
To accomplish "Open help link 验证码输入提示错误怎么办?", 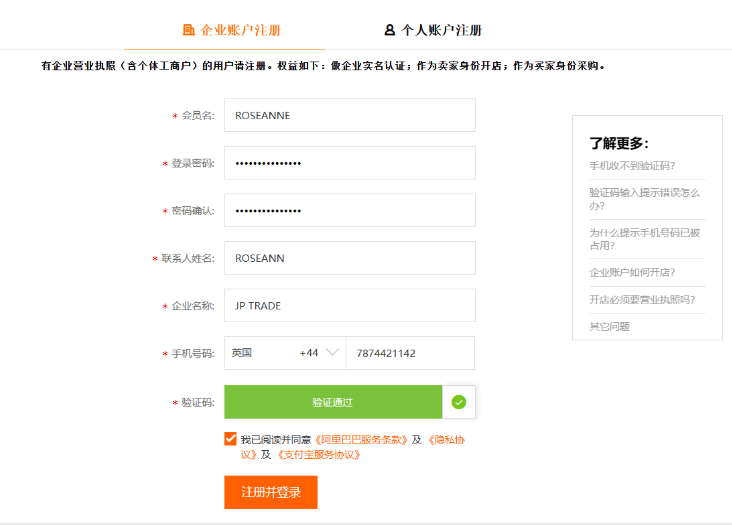I will [x=644, y=199].
